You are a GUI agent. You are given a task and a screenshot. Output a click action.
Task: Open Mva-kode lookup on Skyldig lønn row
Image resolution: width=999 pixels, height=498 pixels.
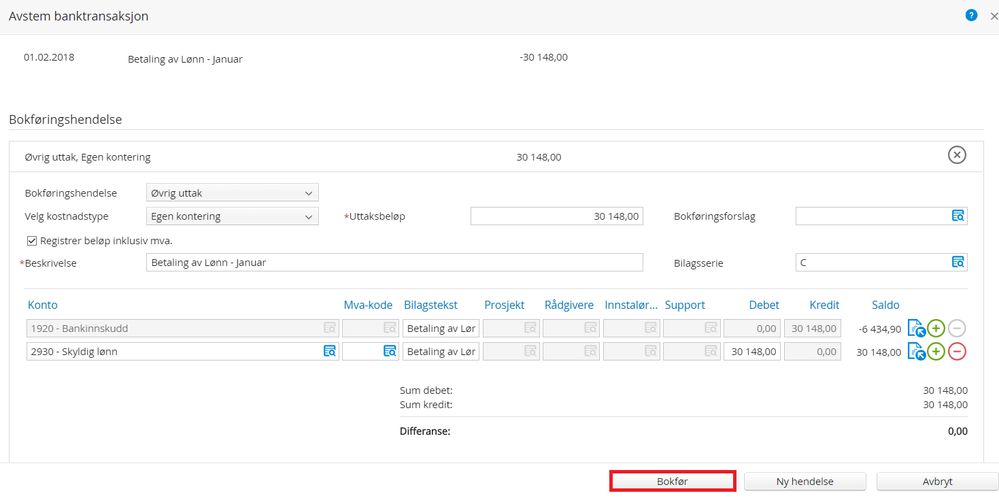[389, 351]
